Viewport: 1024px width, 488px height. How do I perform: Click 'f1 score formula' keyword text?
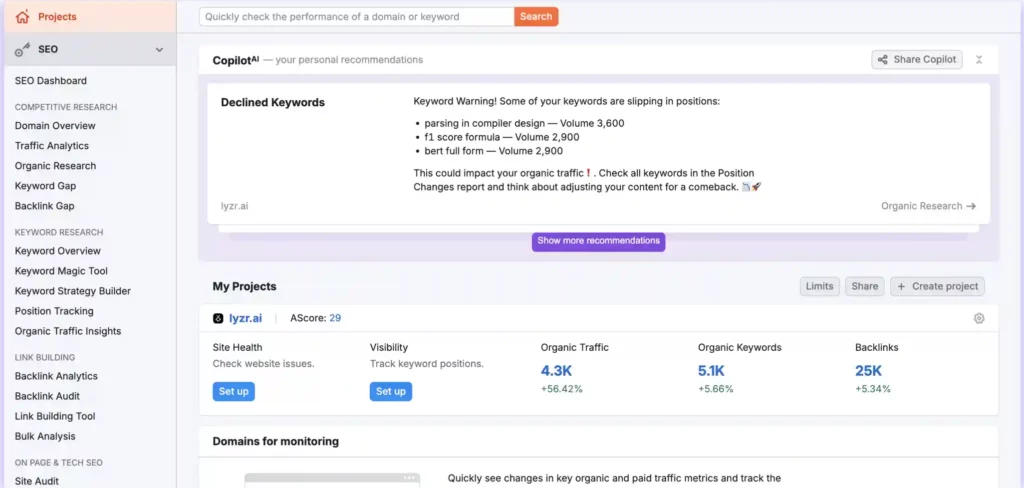pos(462,137)
